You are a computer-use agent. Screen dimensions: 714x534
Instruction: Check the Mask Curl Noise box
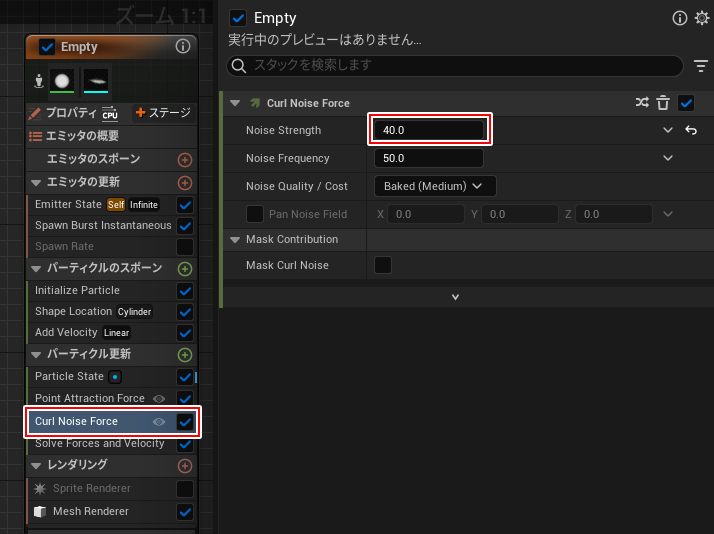click(382, 265)
